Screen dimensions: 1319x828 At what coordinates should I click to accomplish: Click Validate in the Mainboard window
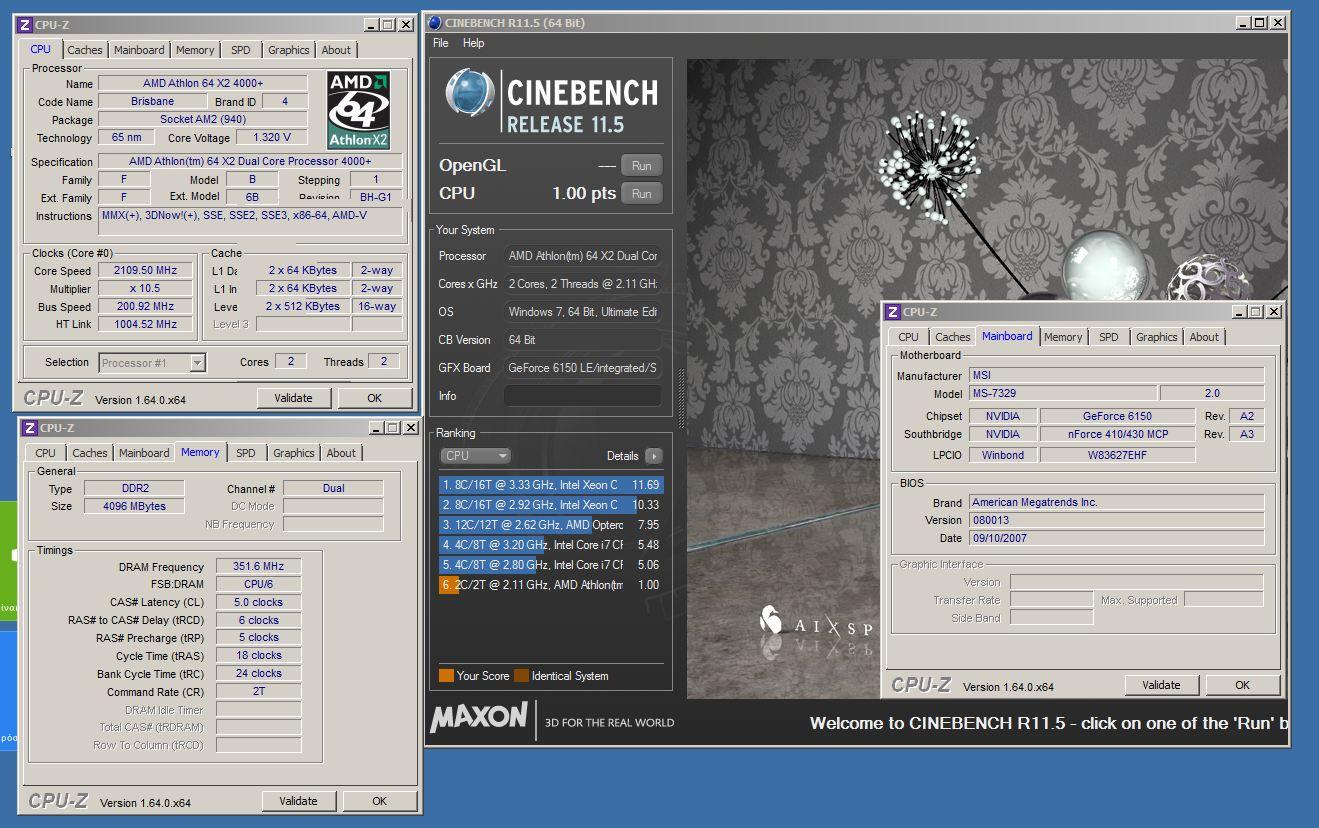(x=1161, y=685)
